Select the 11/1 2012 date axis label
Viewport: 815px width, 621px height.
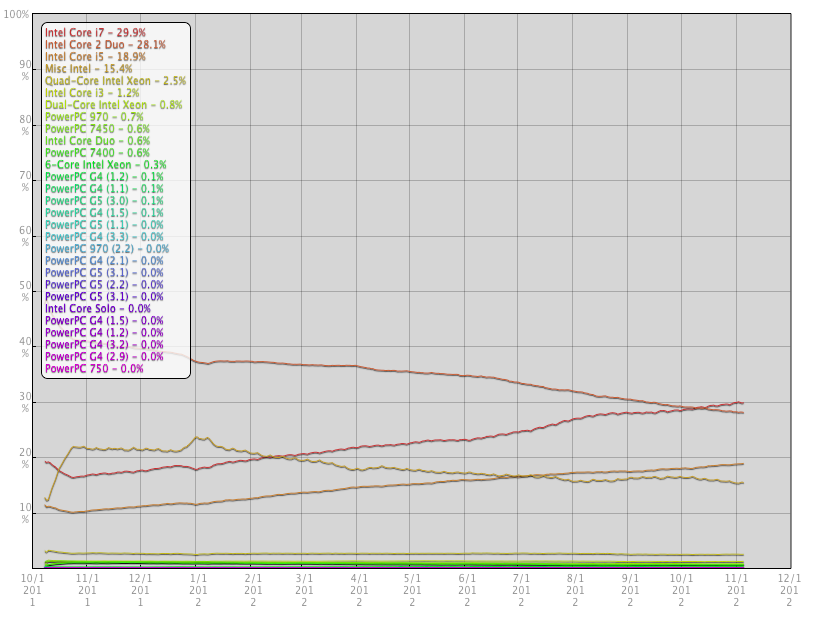pos(737,590)
